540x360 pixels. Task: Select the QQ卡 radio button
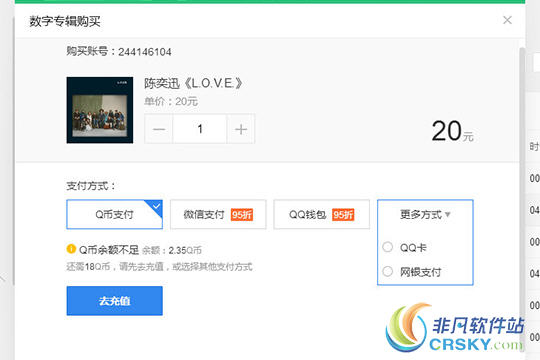coord(388,247)
